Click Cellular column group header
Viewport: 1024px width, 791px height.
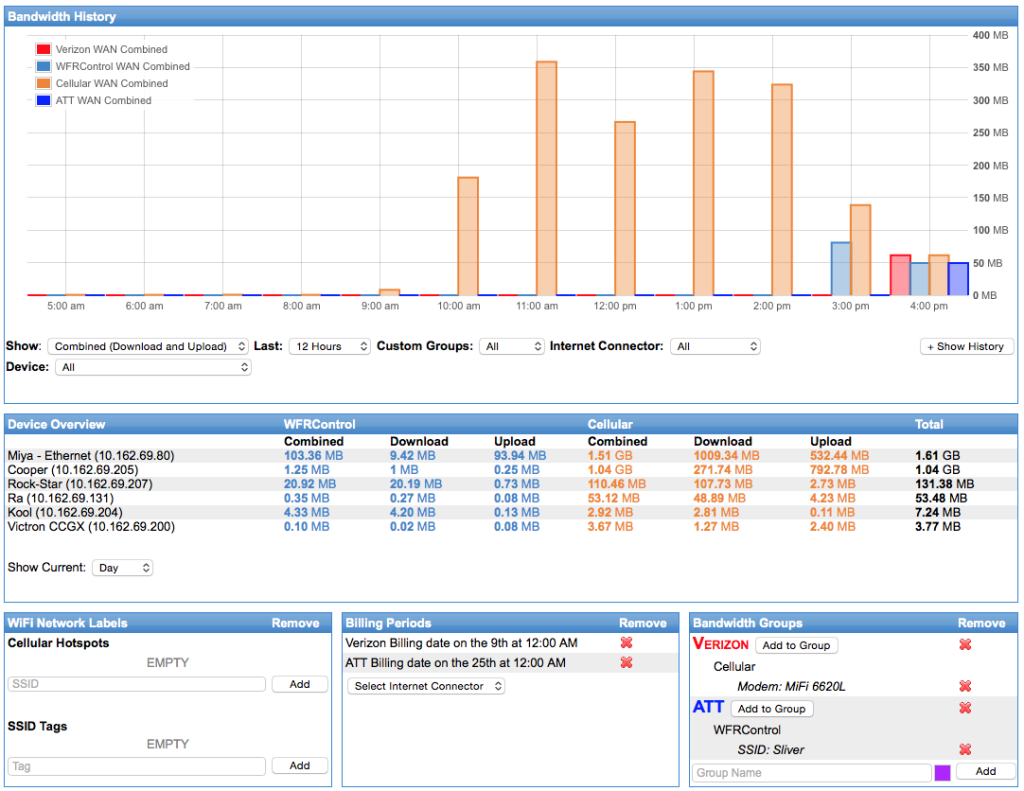coord(610,425)
